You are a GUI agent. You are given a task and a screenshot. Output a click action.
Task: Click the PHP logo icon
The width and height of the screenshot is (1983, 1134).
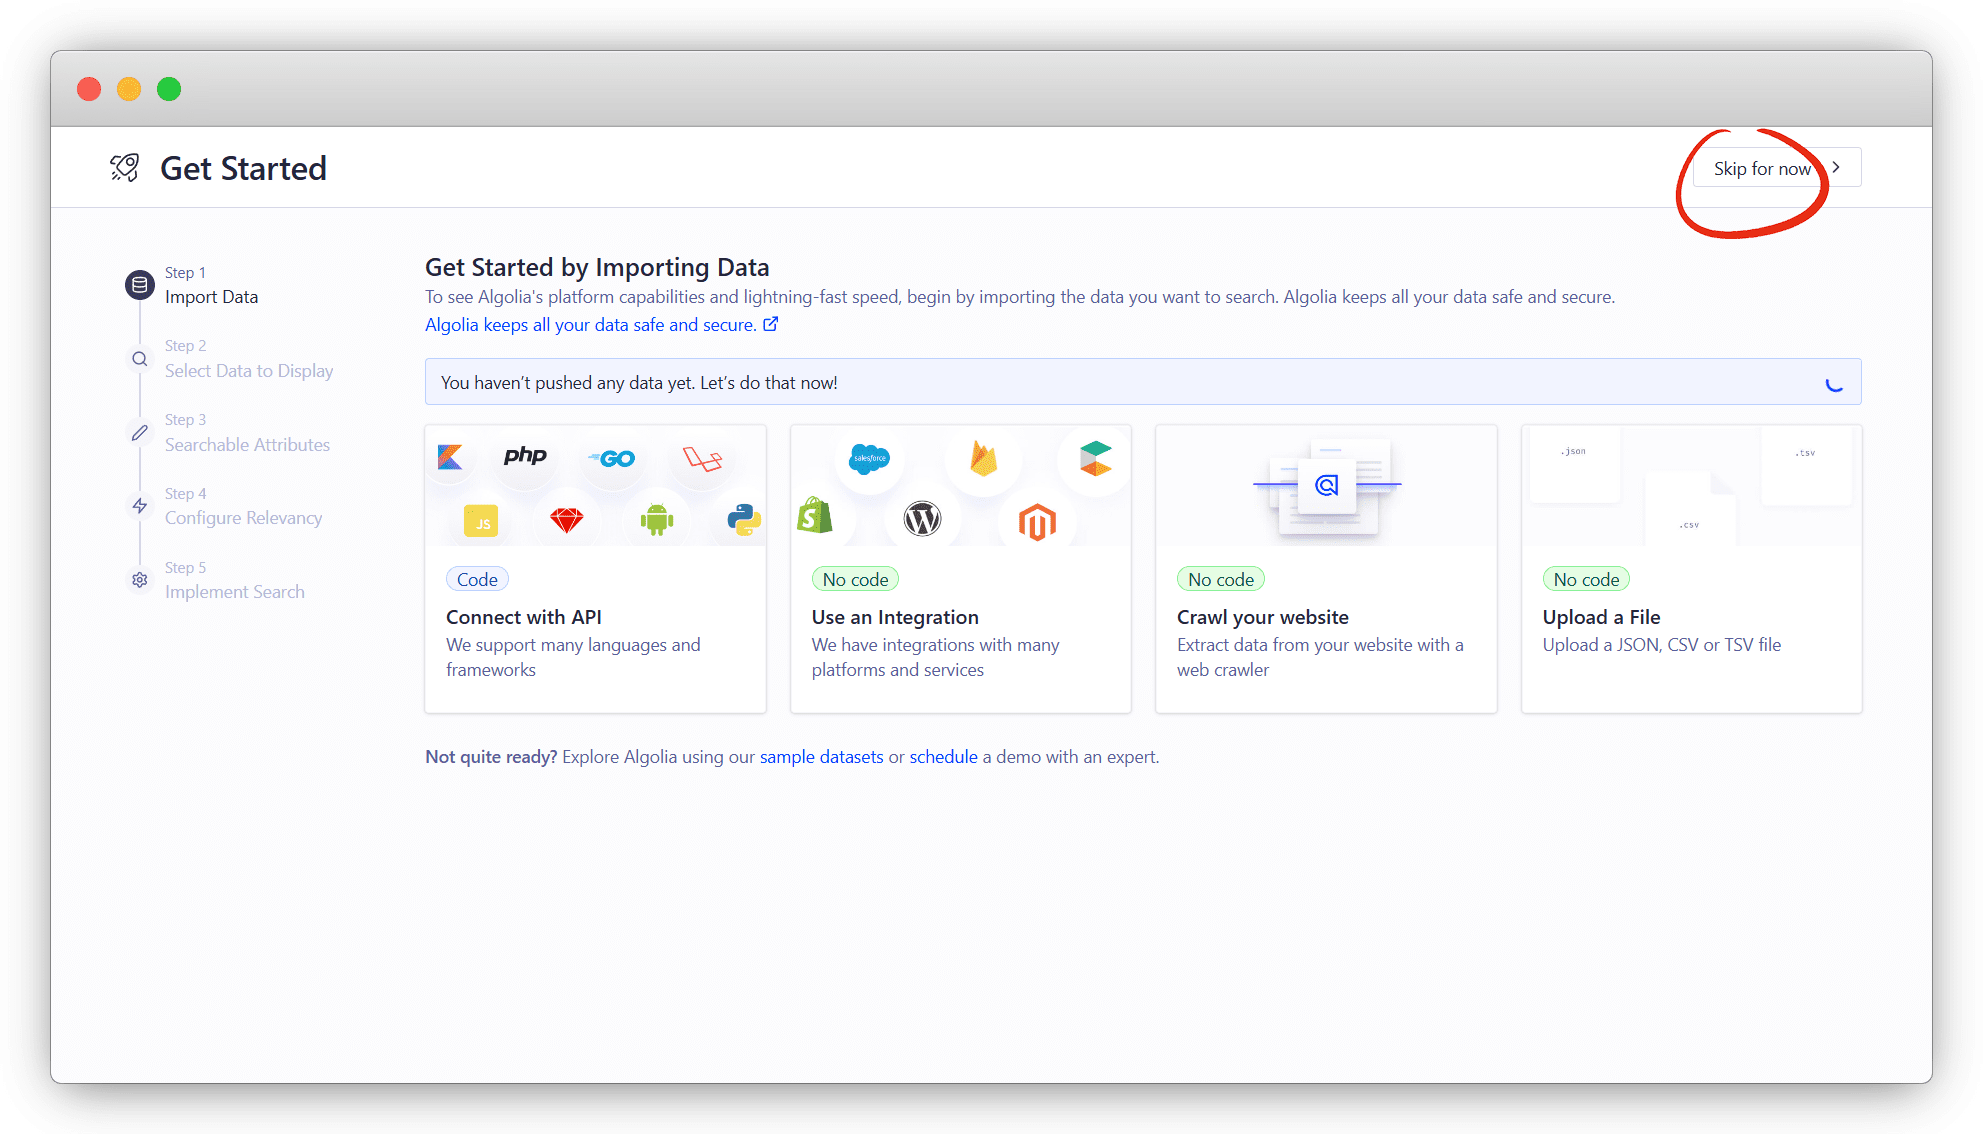tap(525, 456)
